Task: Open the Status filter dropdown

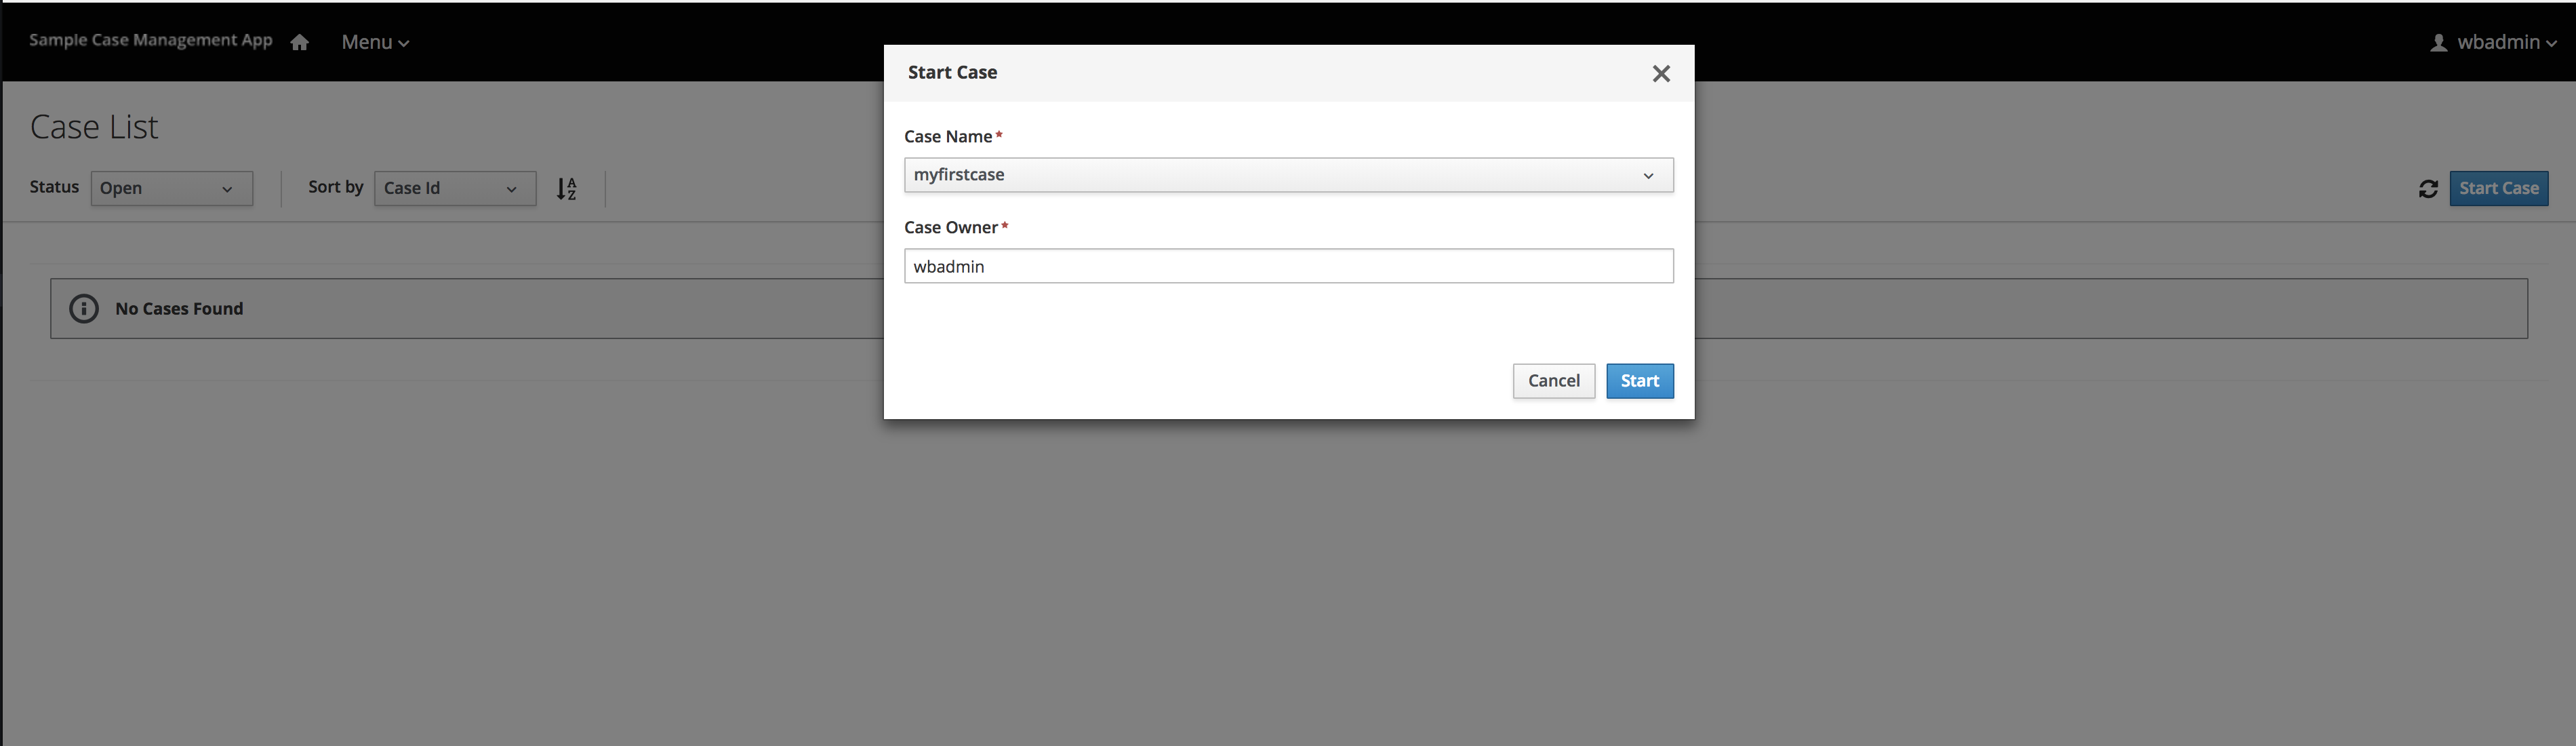Action: 171,188
